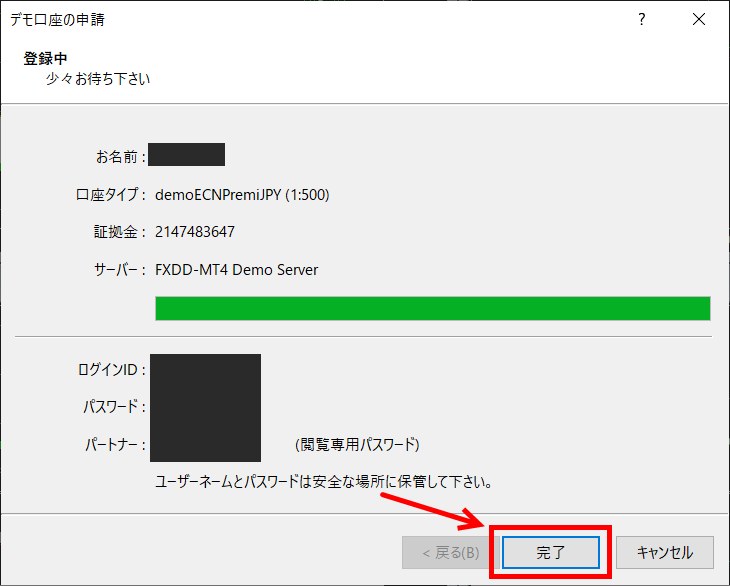Select the demoECNPremiJPY (1:500) account type text
The height and width of the screenshot is (586, 730).
(242, 195)
